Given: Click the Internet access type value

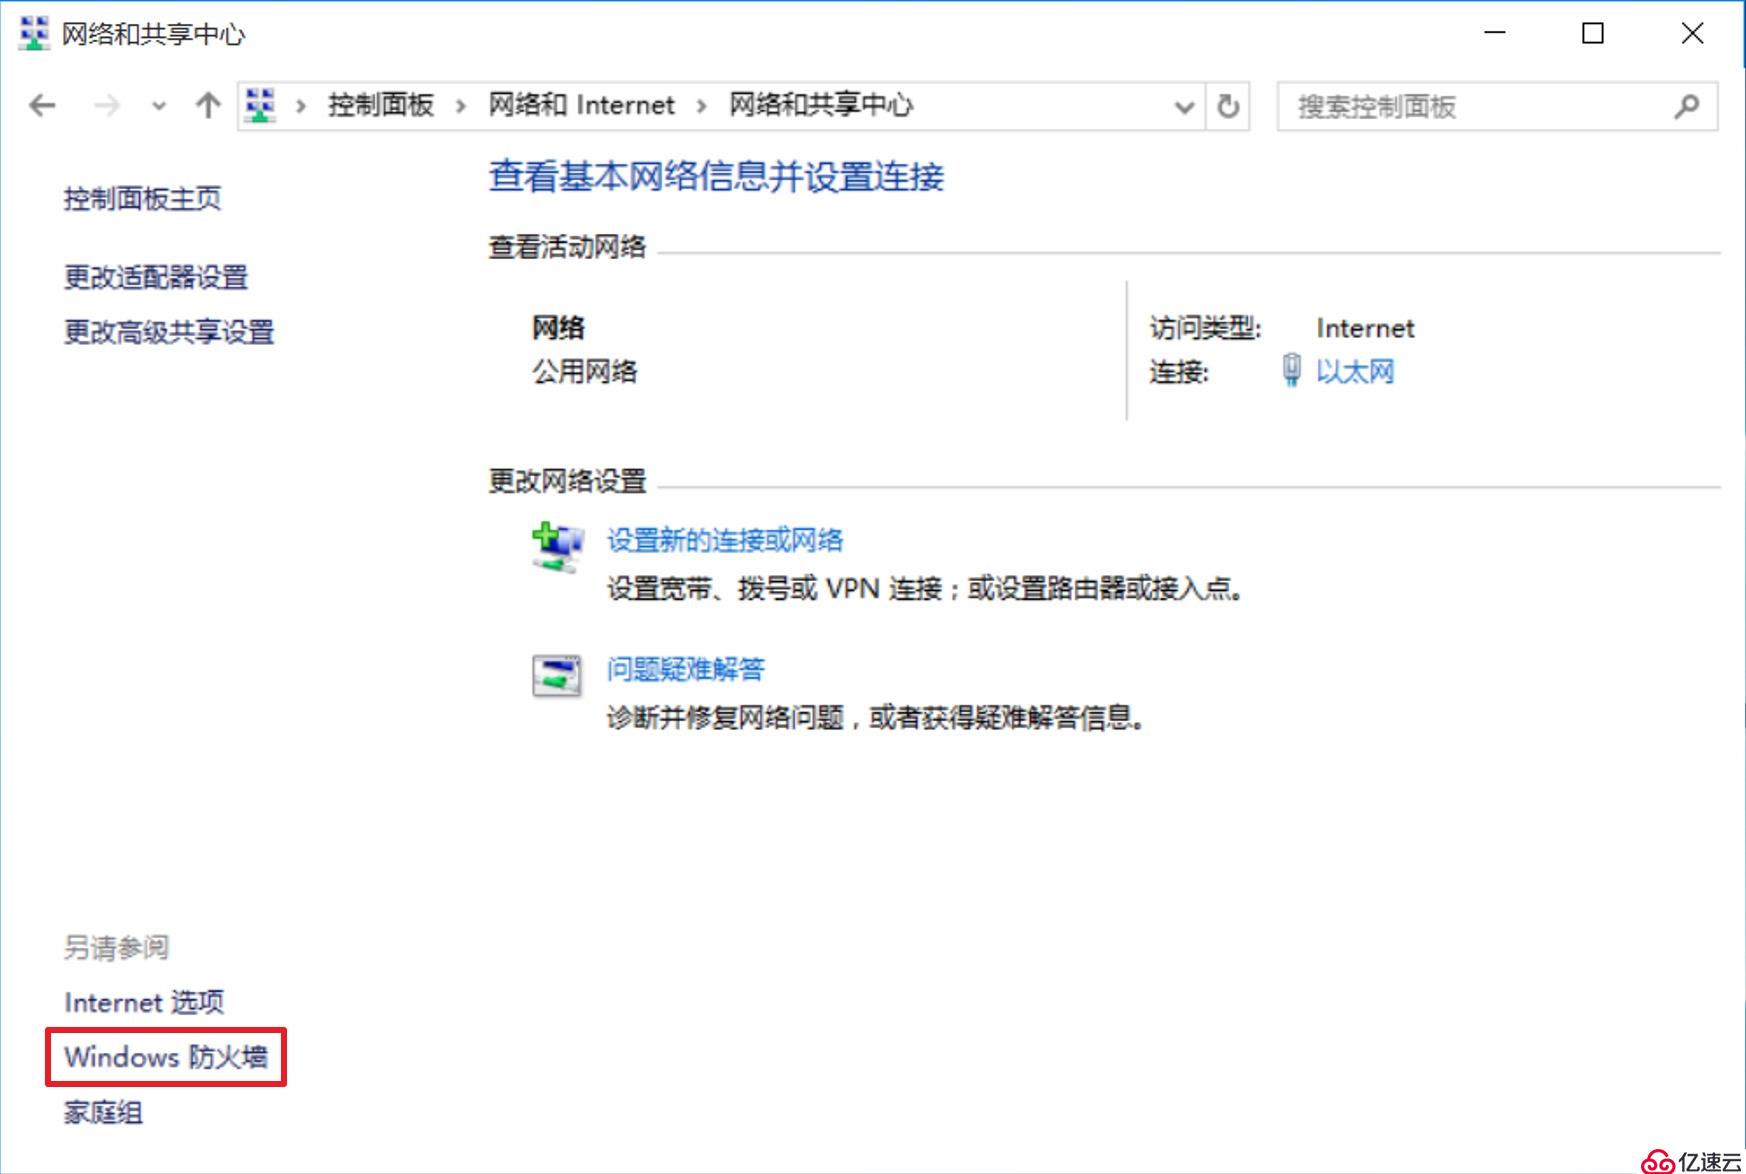Looking at the screenshot, I should coord(1365,328).
